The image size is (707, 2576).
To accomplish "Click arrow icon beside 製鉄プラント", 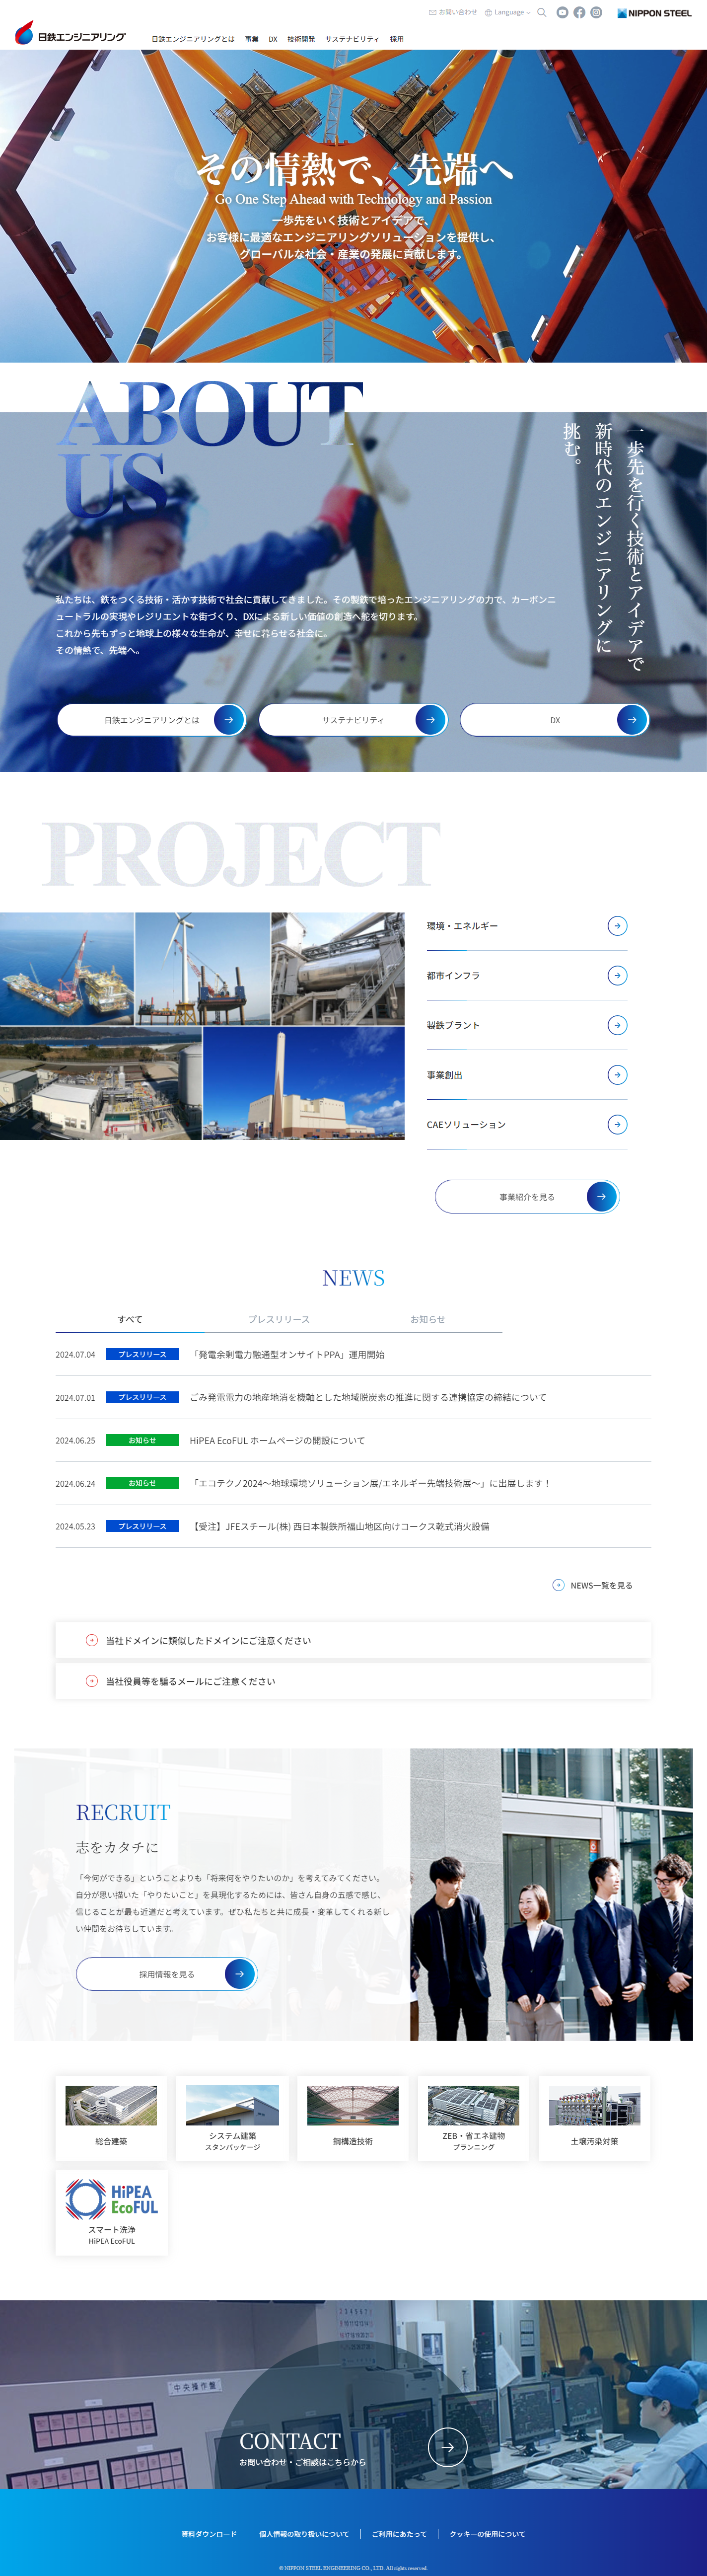I will point(617,1025).
